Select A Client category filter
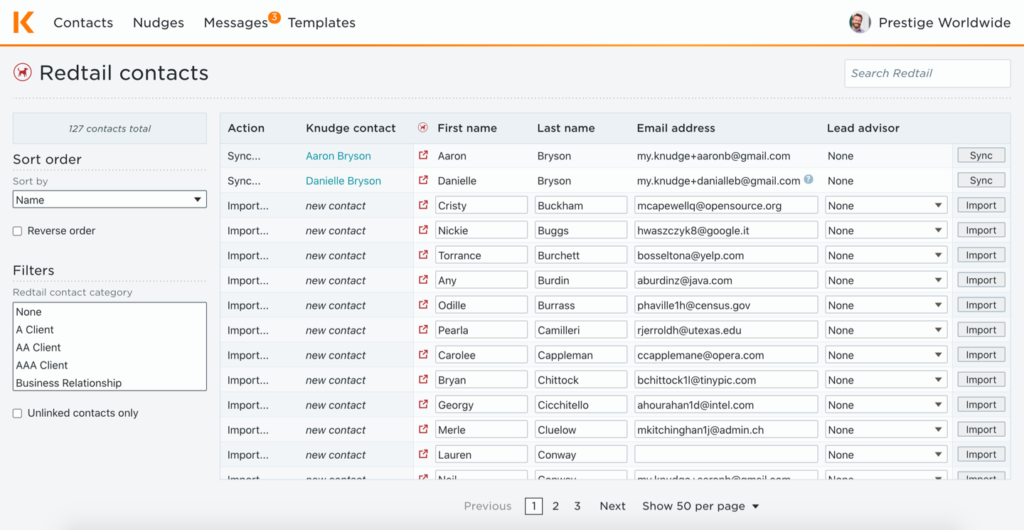 tap(110, 330)
